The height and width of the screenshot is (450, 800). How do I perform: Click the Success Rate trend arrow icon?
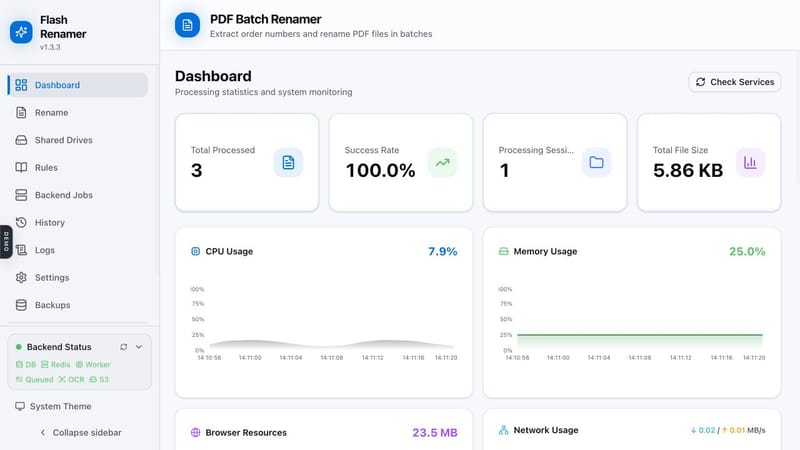(x=442, y=162)
